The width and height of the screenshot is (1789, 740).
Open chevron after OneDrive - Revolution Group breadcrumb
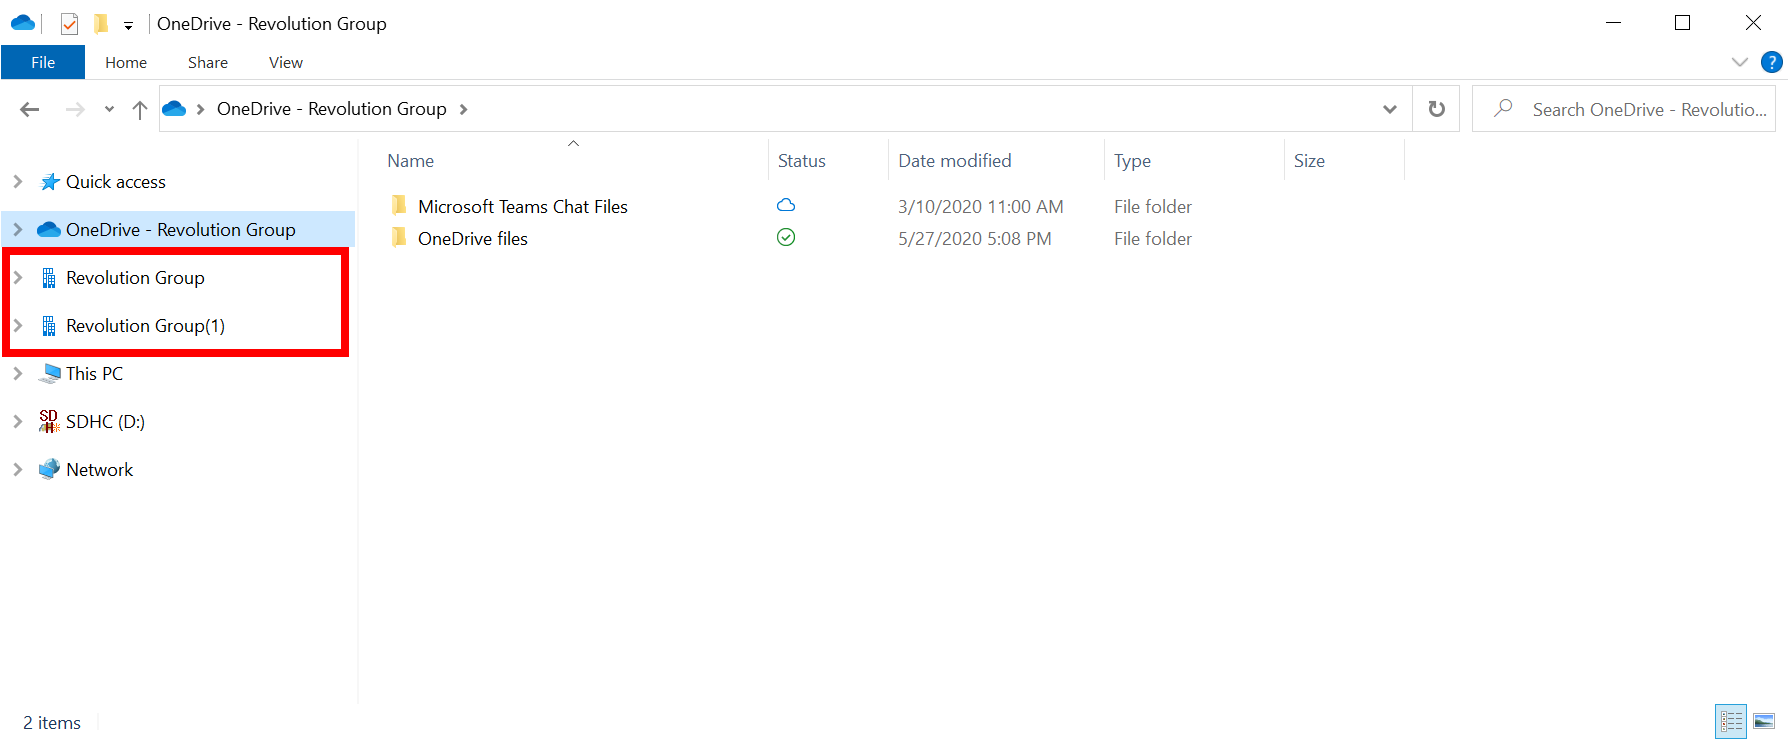click(x=464, y=109)
